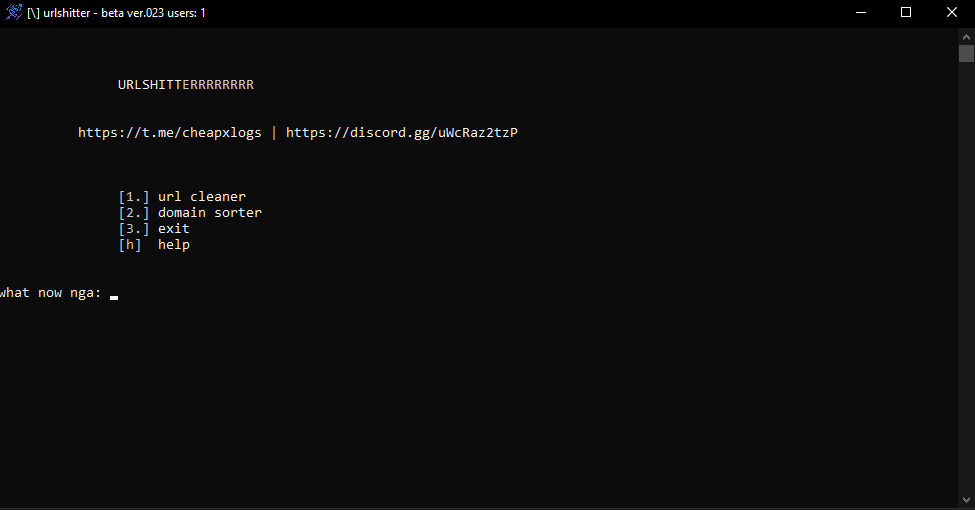975x510 pixels.
Task: Click the 'users: 1' text in title bar
Action: [x=187, y=13]
